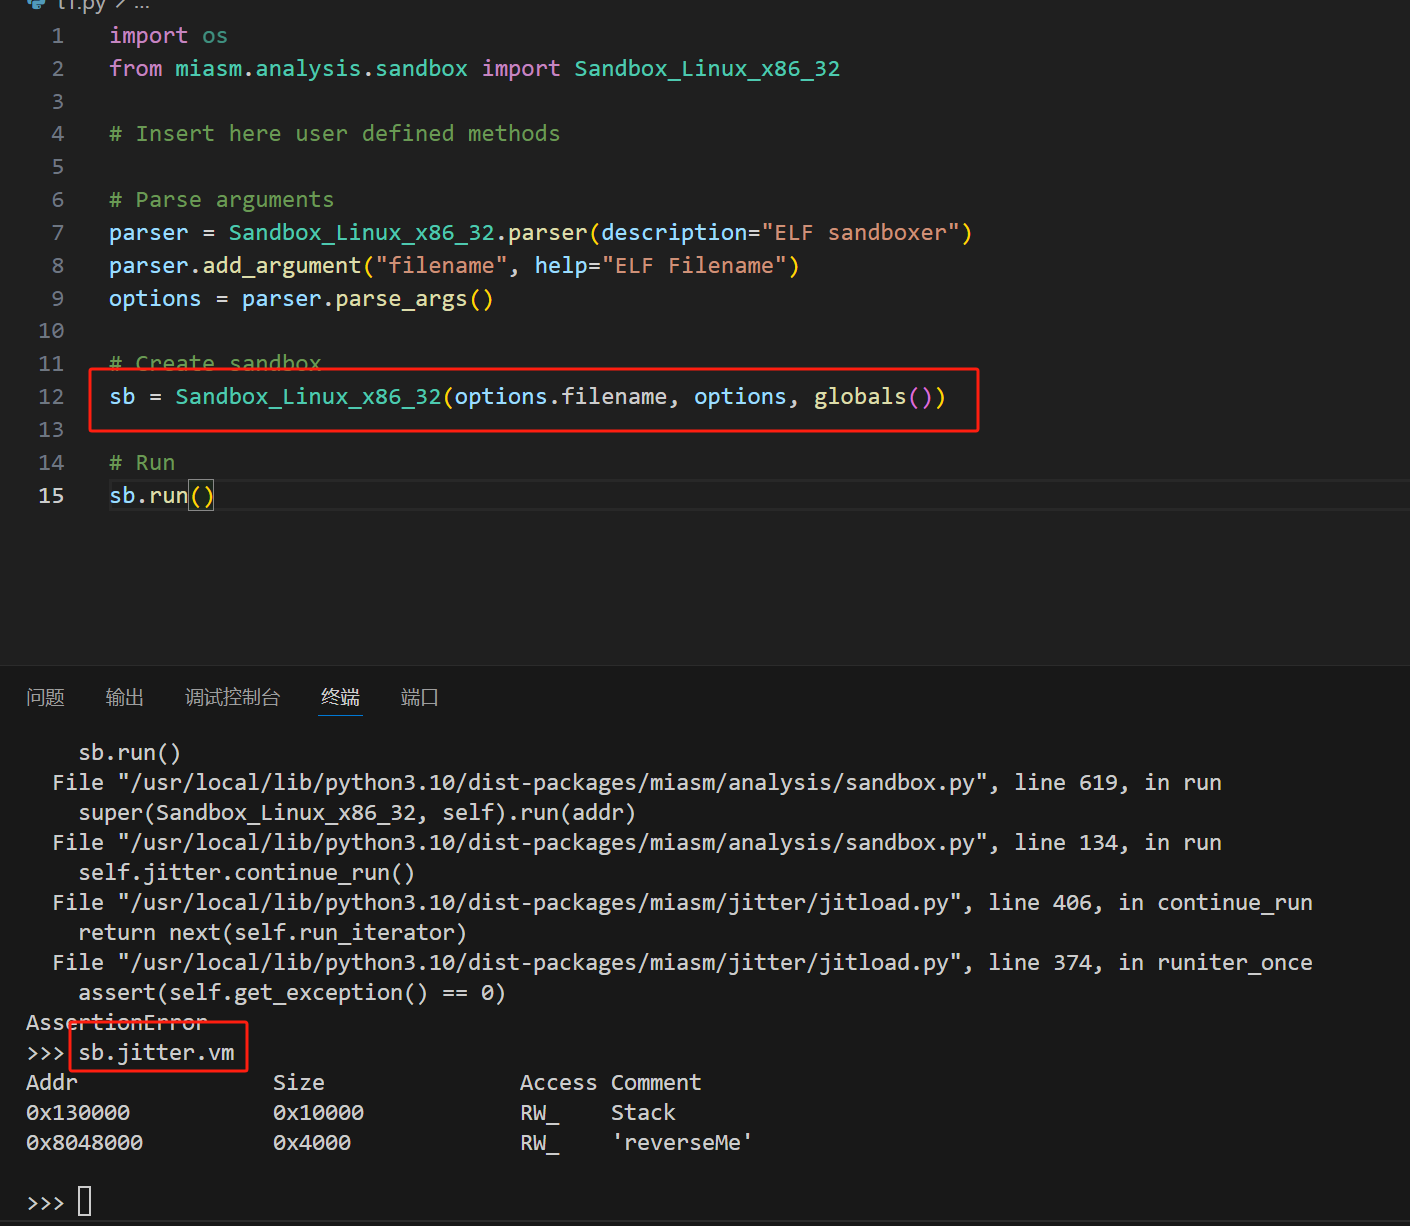Click 'assert(self.get_exception() == 0)' in the terminal
This screenshot has height=1226, width=1410.
pyautogui.click(x=292, y=993)
